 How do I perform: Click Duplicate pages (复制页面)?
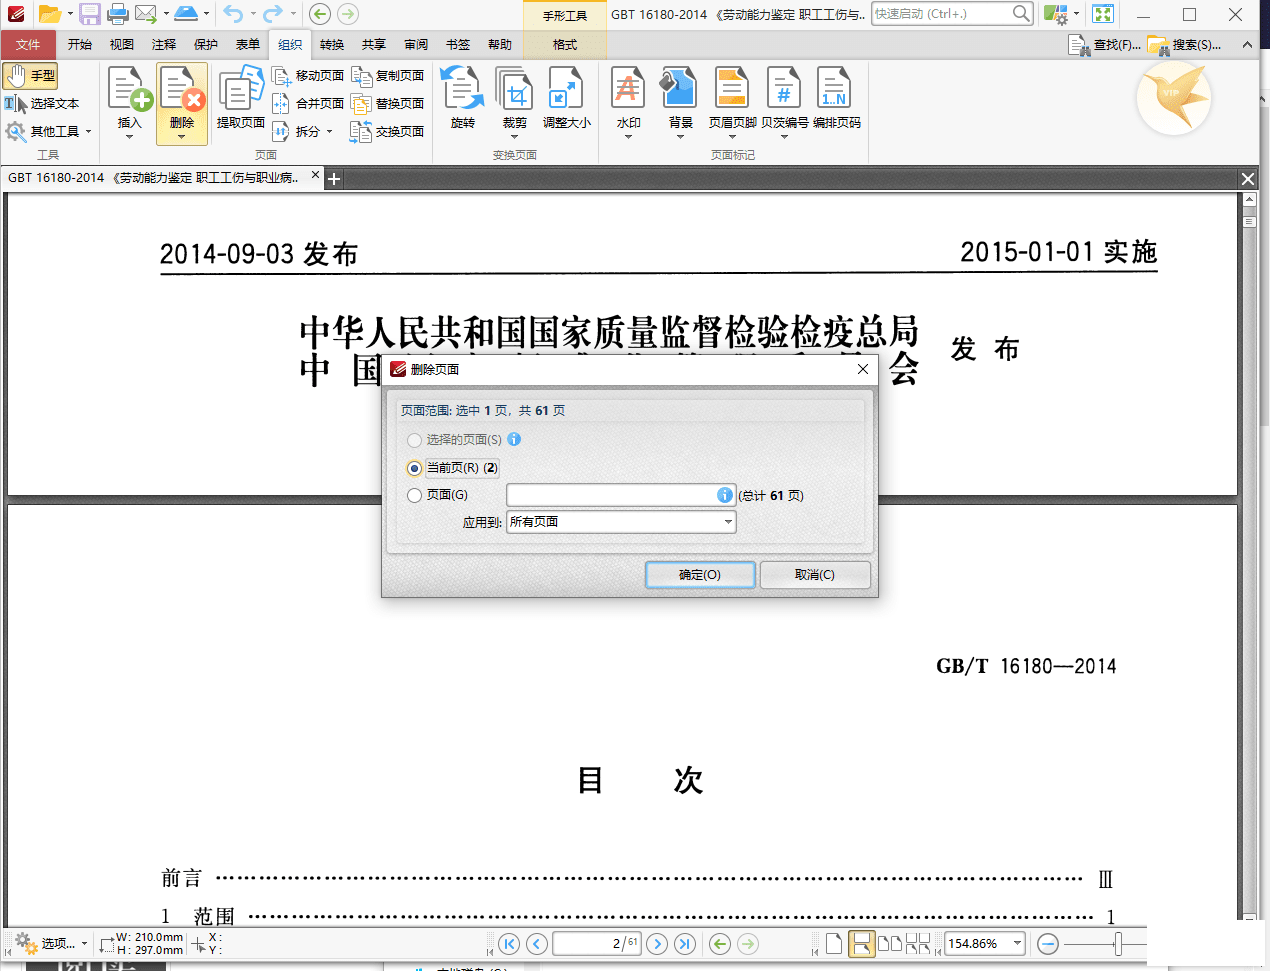click(x=388, y=76)
